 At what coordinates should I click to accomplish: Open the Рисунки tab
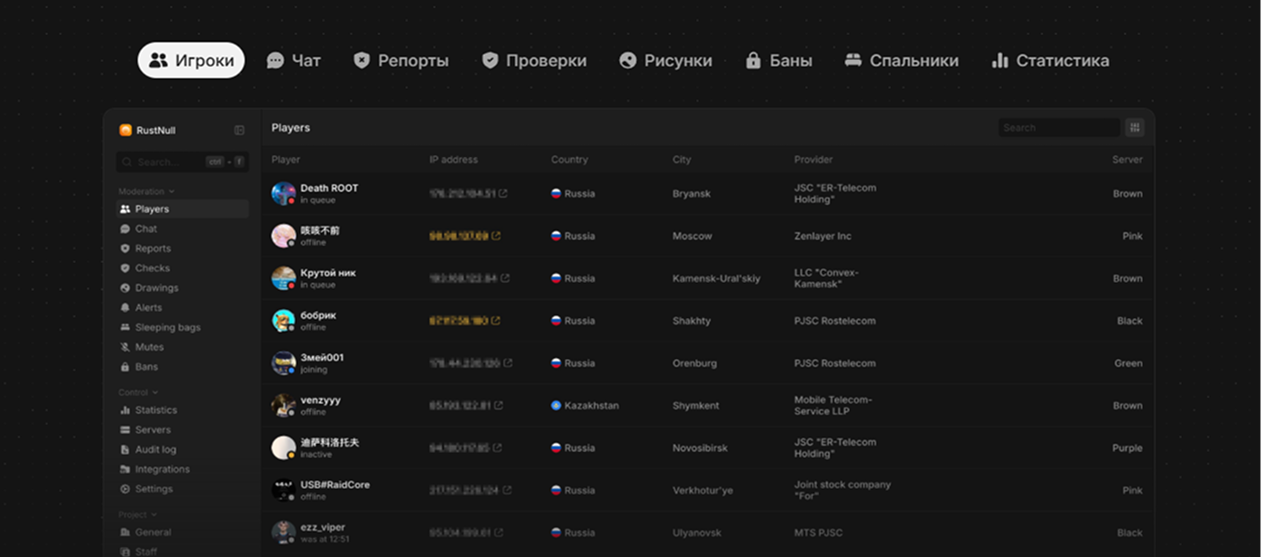coord(666,60)
